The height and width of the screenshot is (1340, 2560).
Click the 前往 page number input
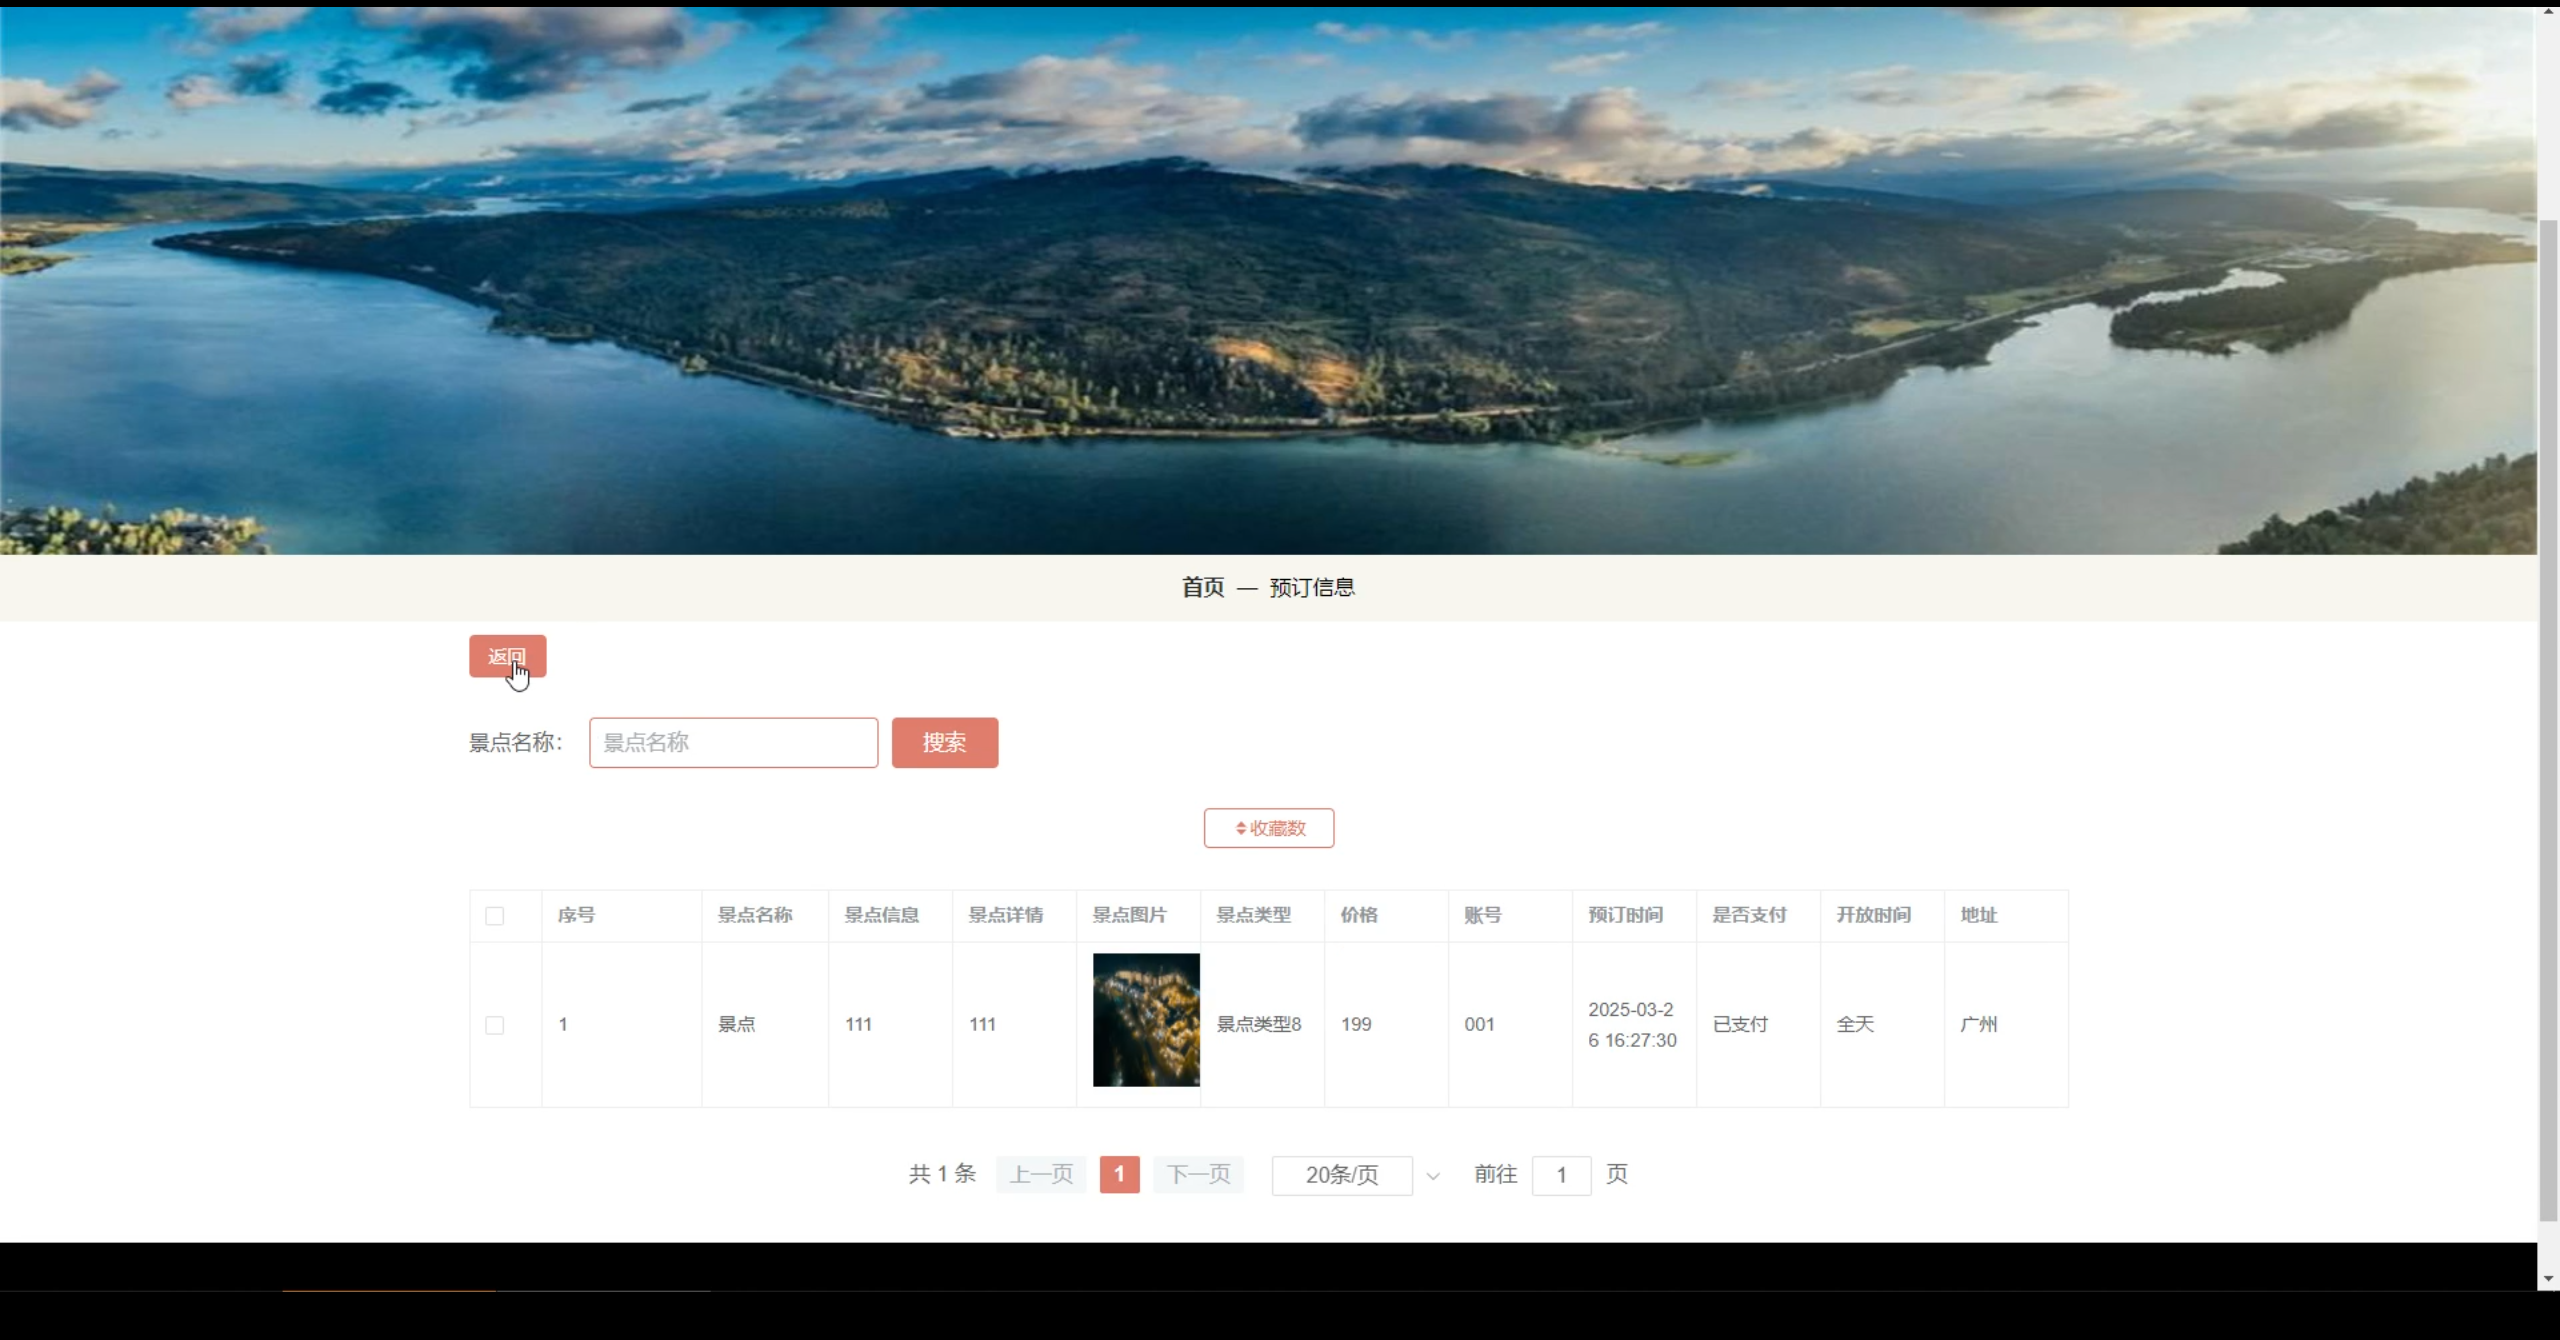coord(1560,1175)
